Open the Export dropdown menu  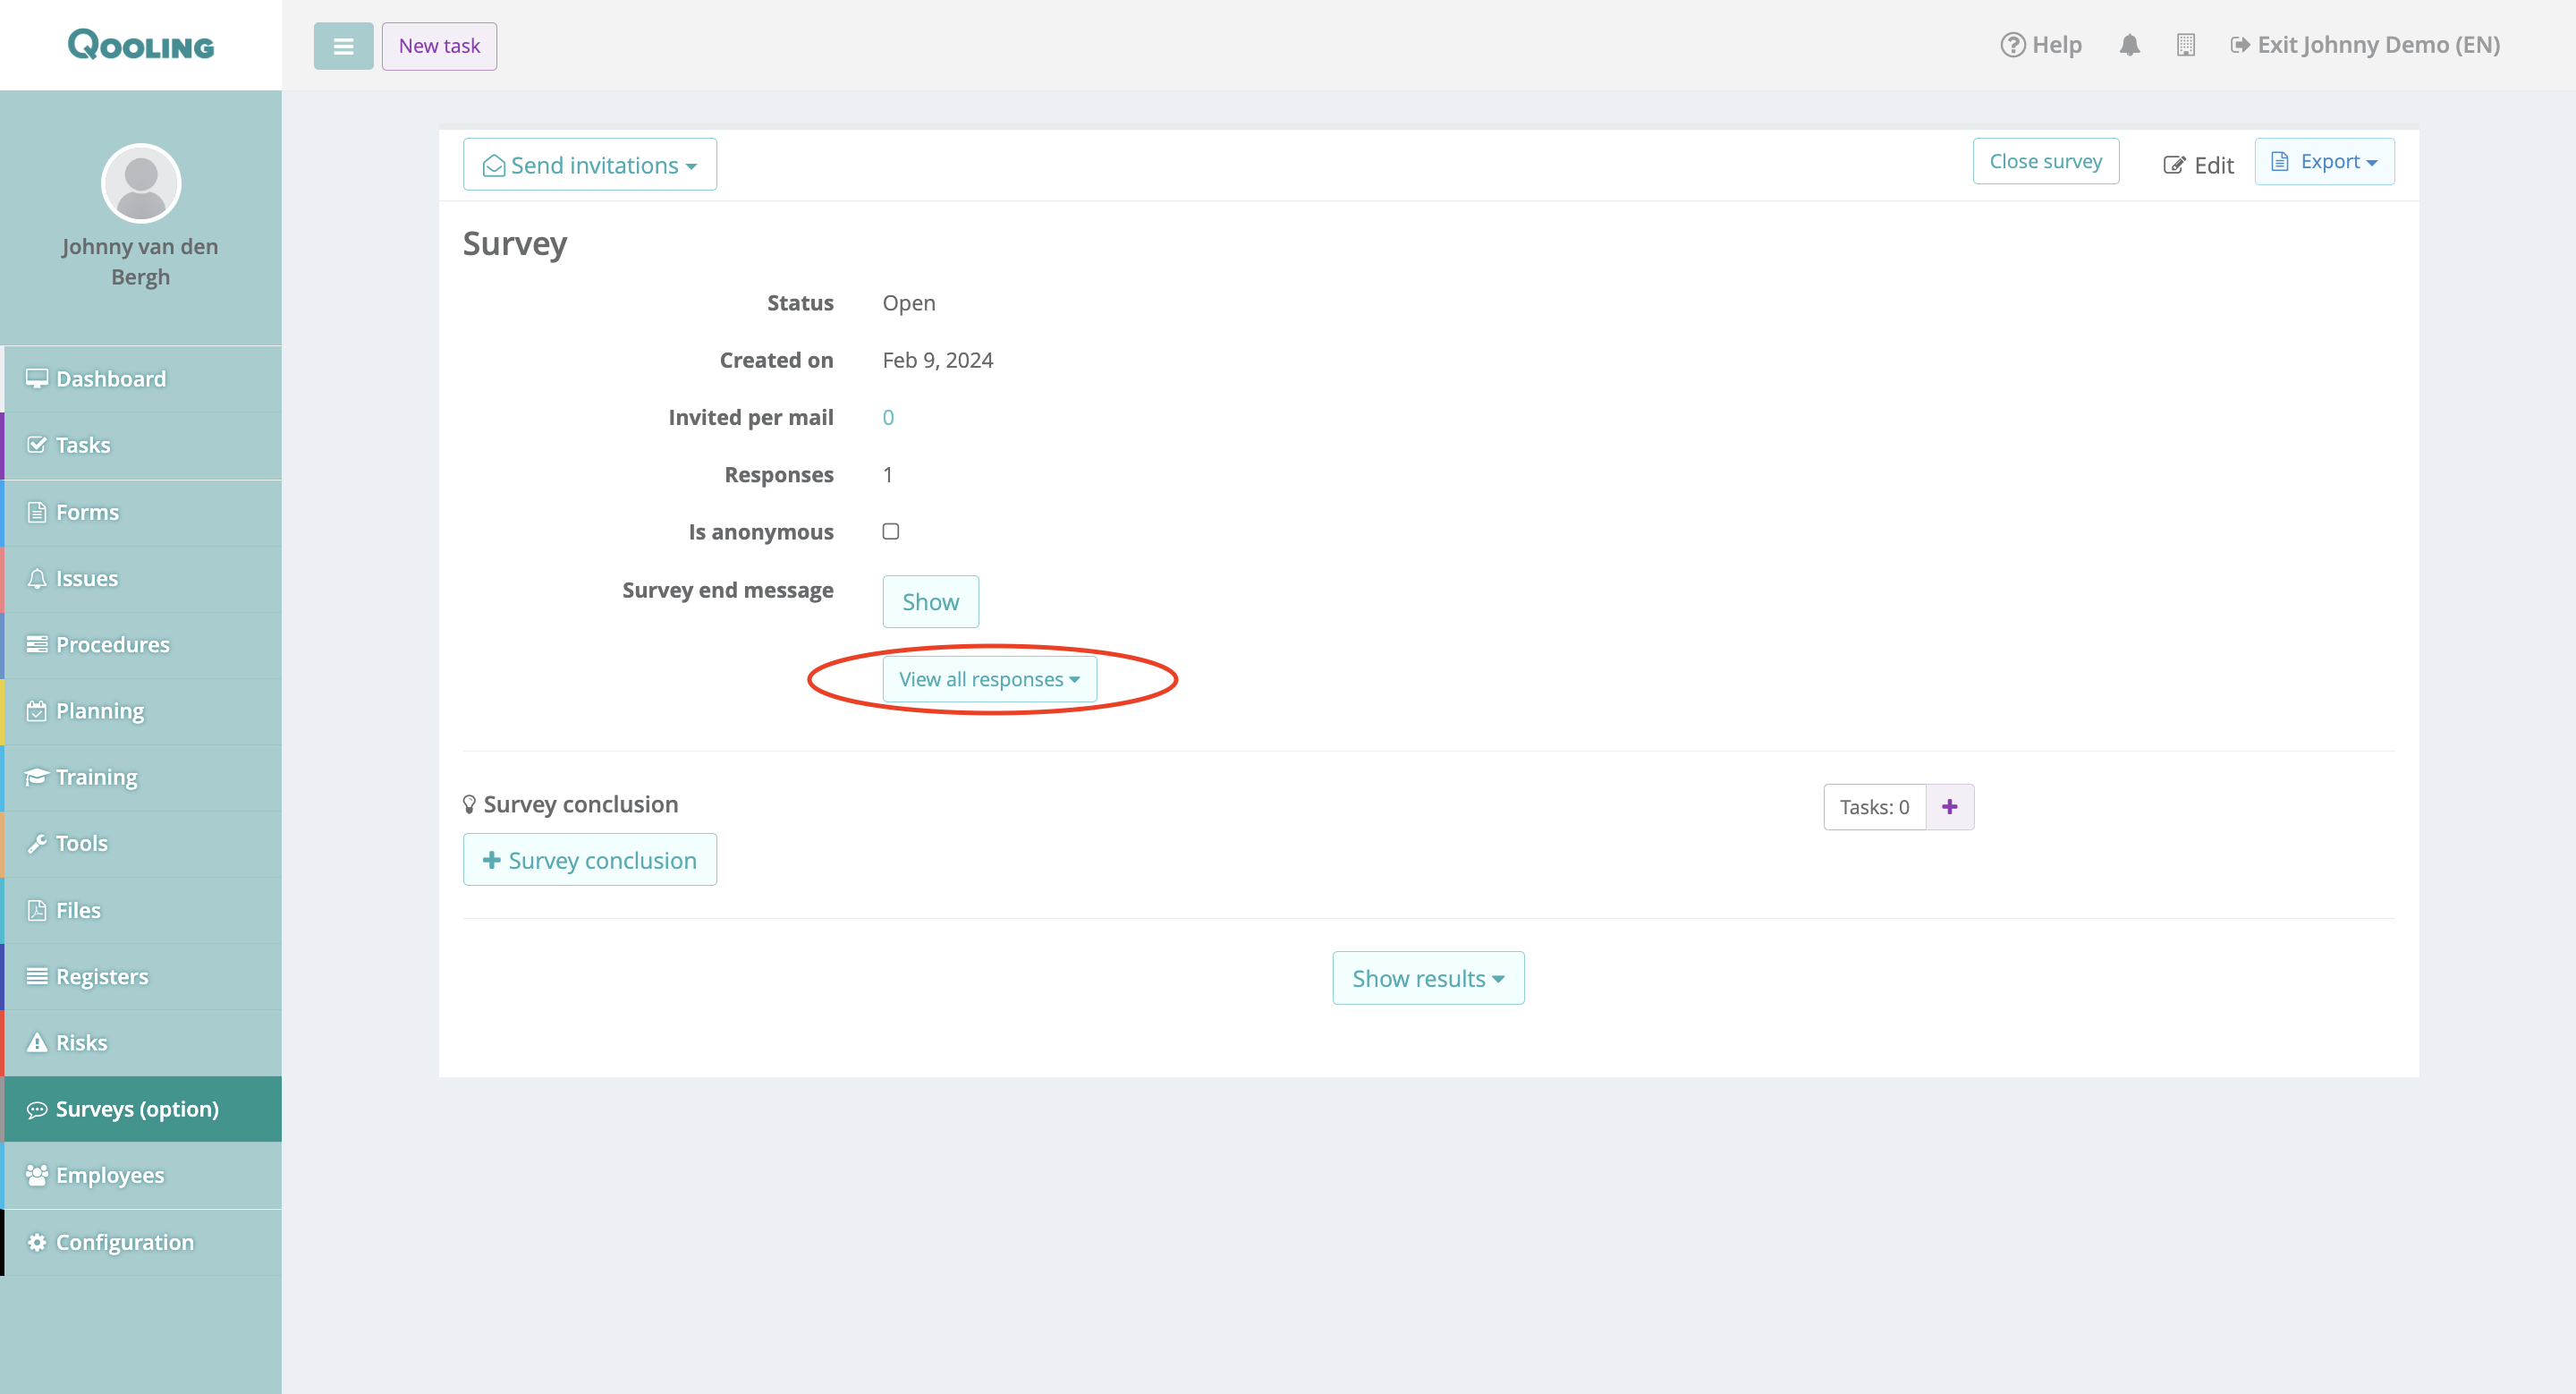[2324, 162]
